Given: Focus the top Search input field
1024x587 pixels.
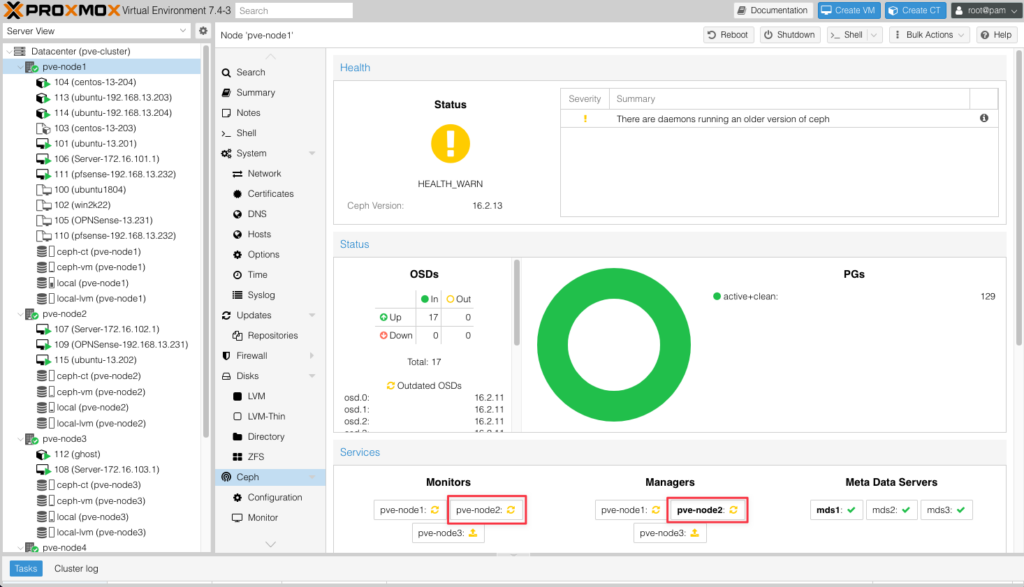Looking at the screenshot, I should point(294,10).
